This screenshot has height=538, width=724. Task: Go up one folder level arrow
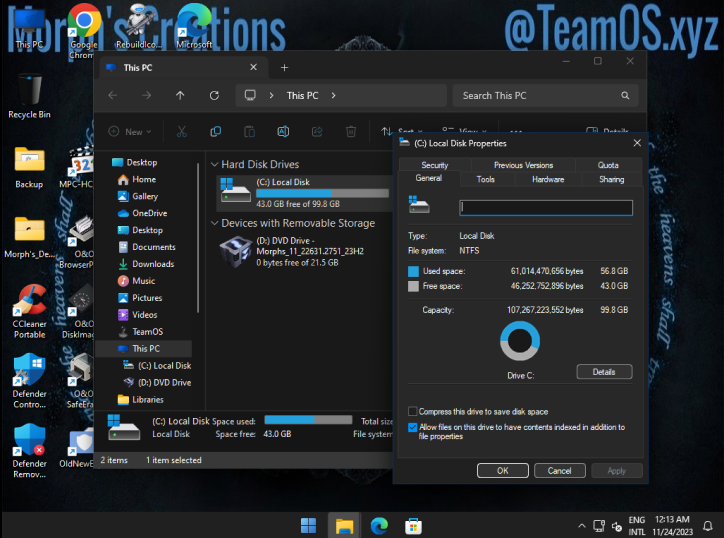point(180,96)
